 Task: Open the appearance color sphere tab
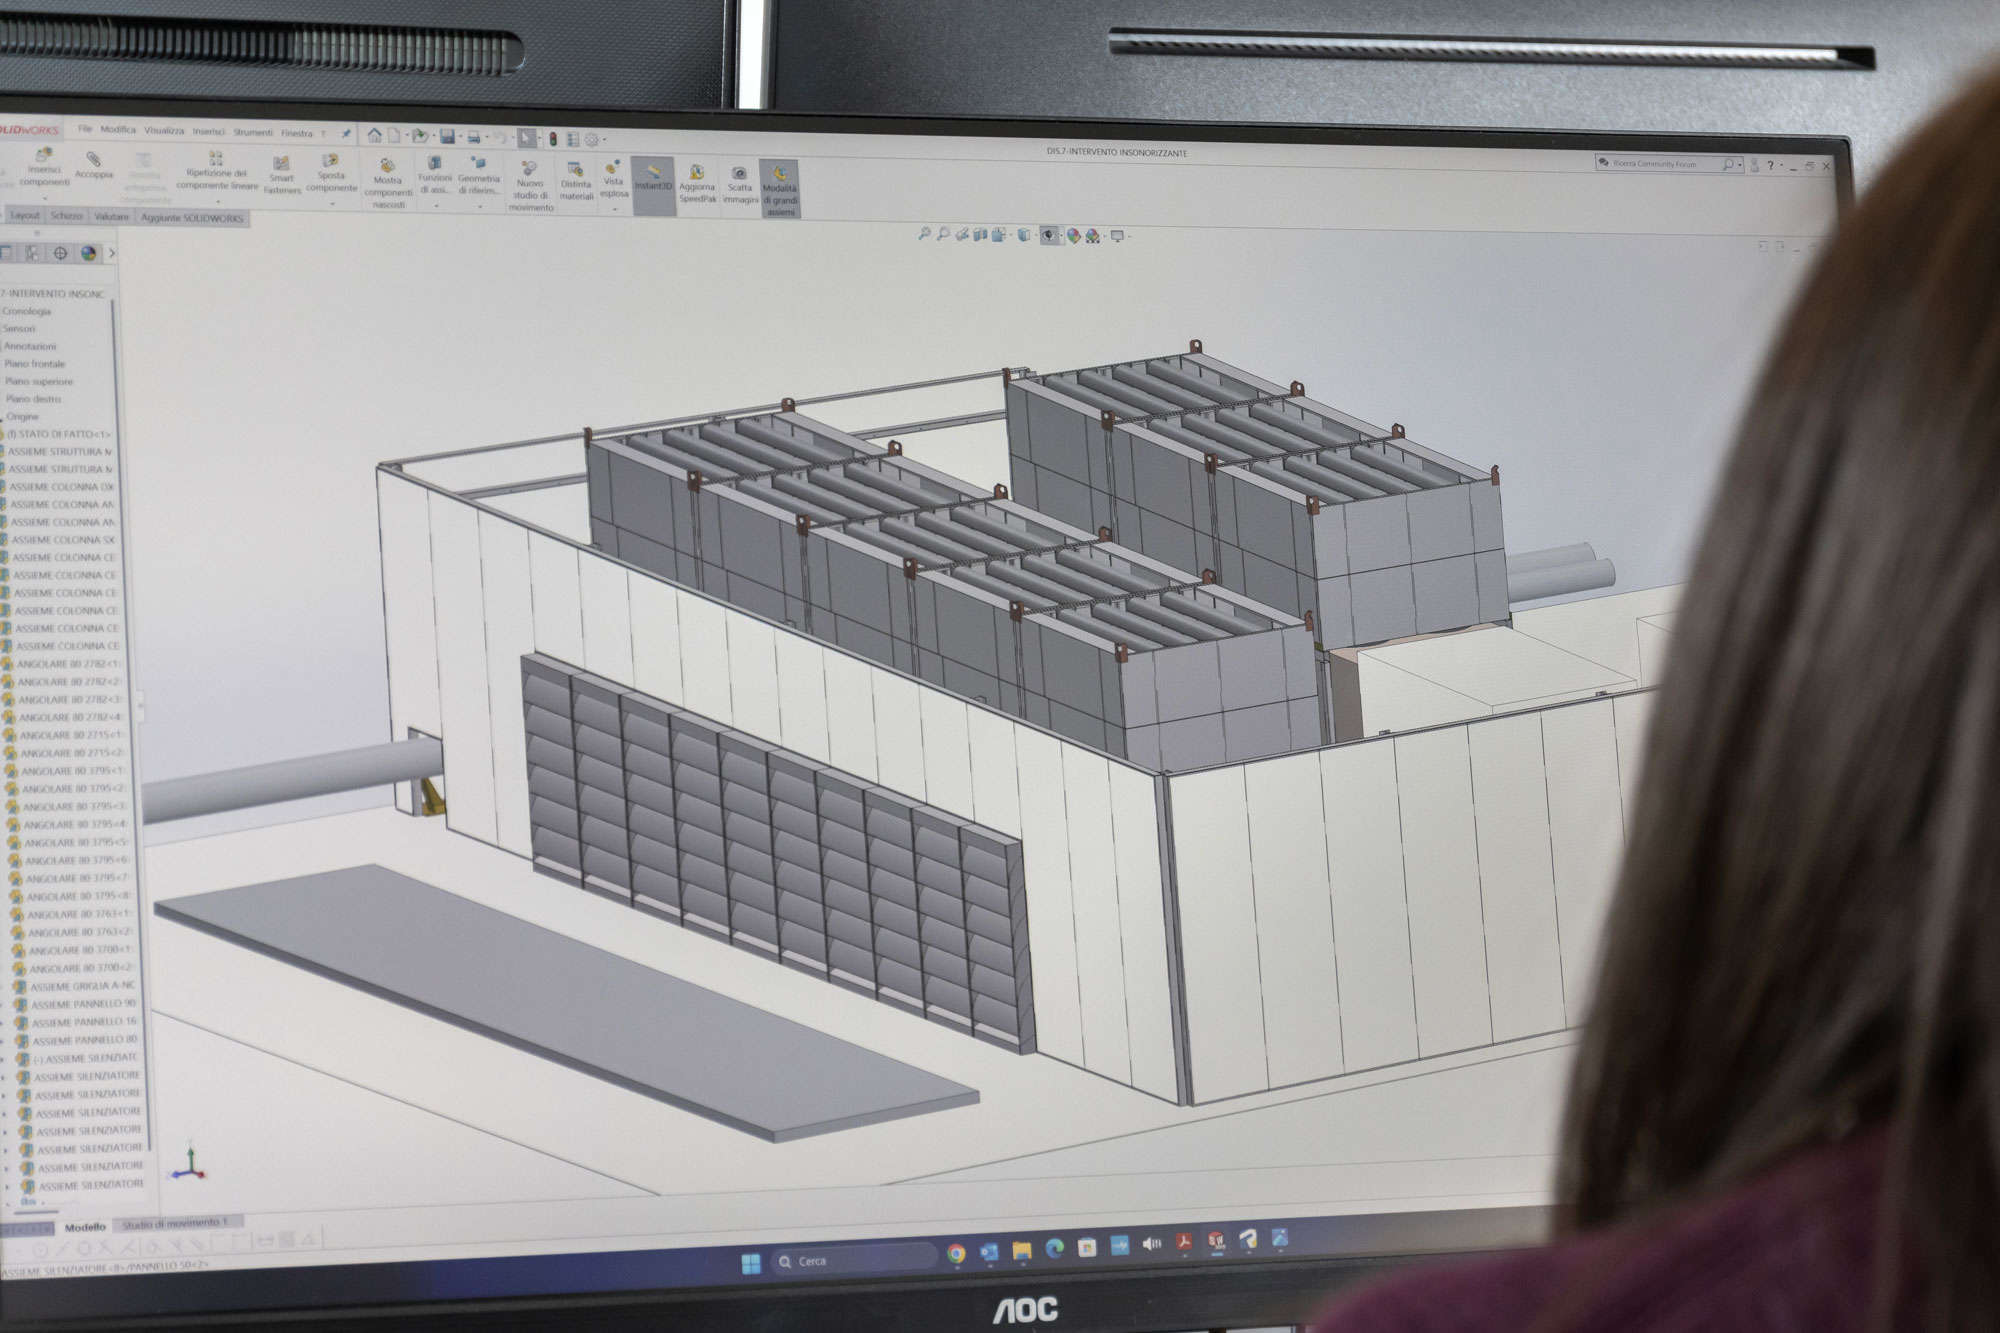(x=88, y=253)
